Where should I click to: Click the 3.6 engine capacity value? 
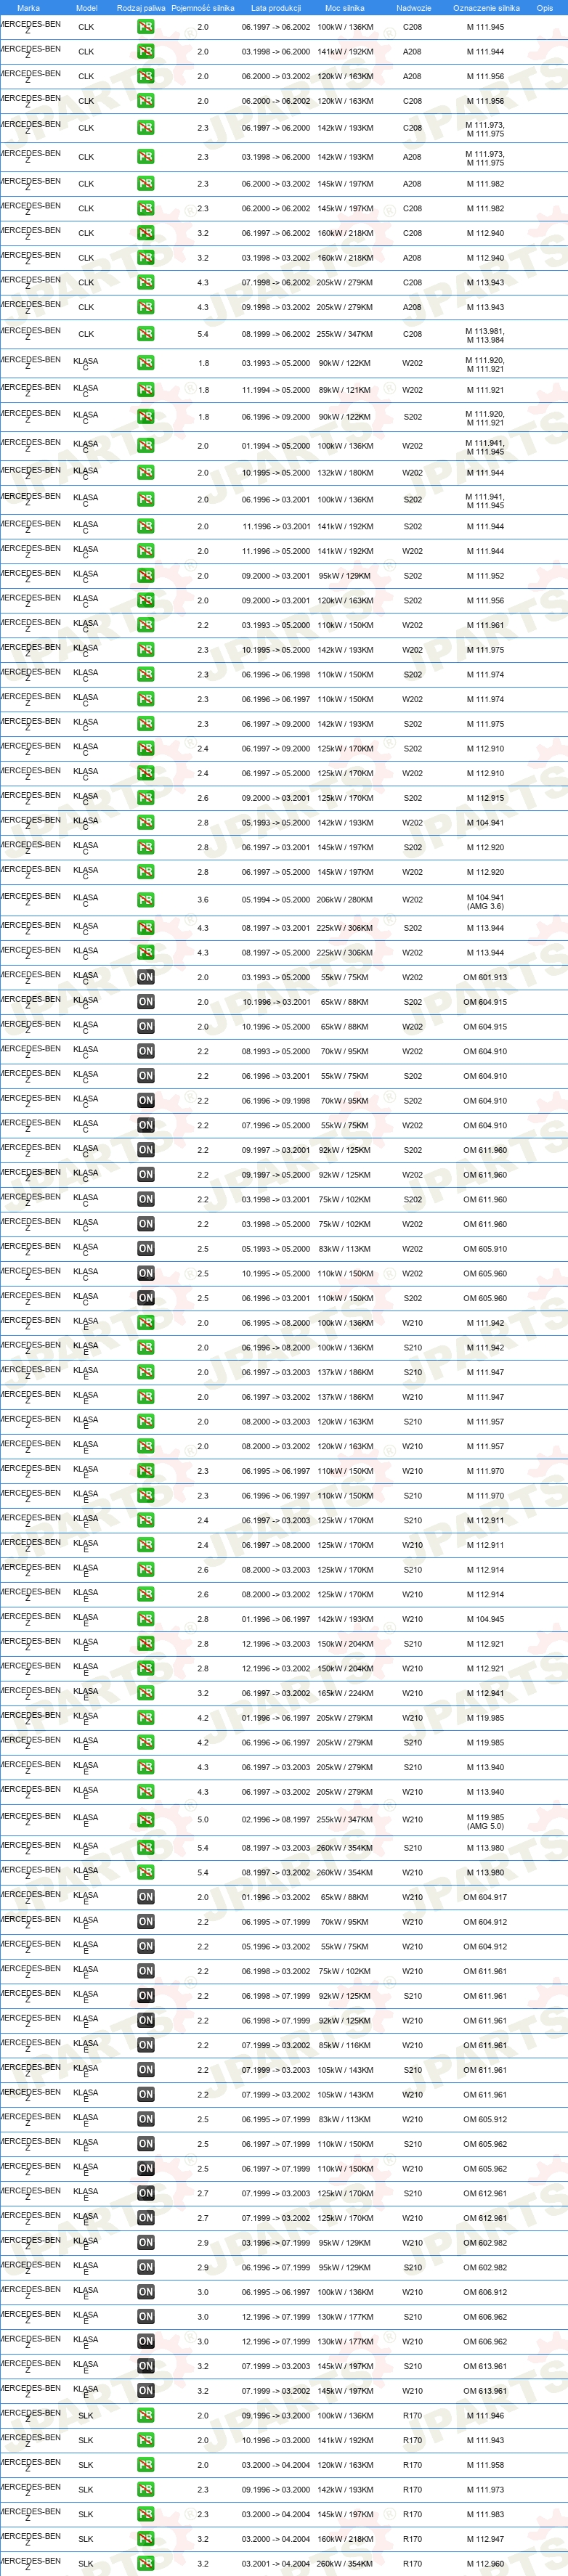point(203,900)
